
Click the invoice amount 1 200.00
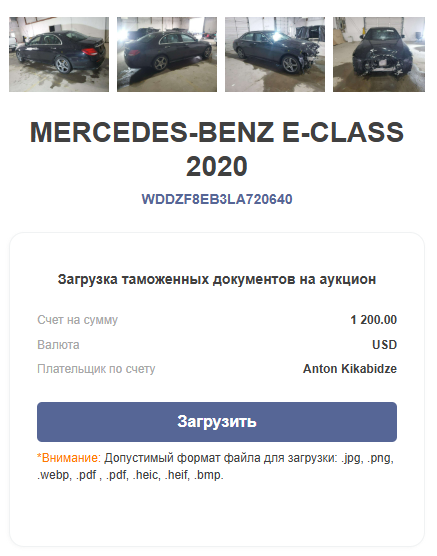374,320
